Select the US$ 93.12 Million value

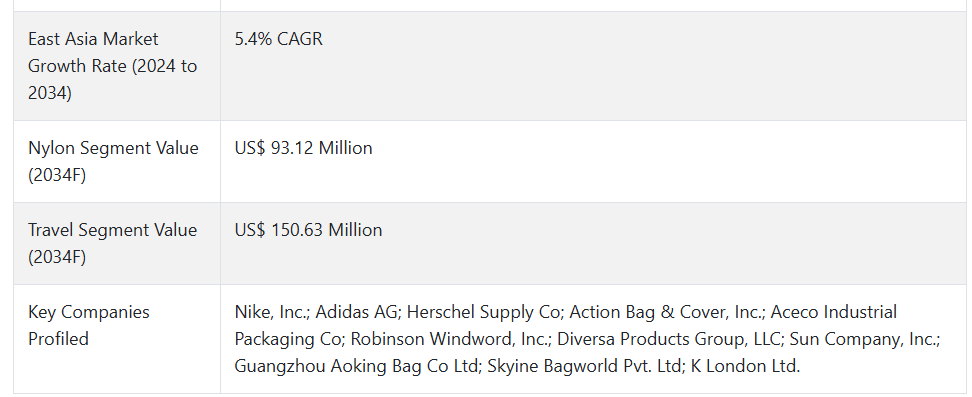[x=303, y=148]
